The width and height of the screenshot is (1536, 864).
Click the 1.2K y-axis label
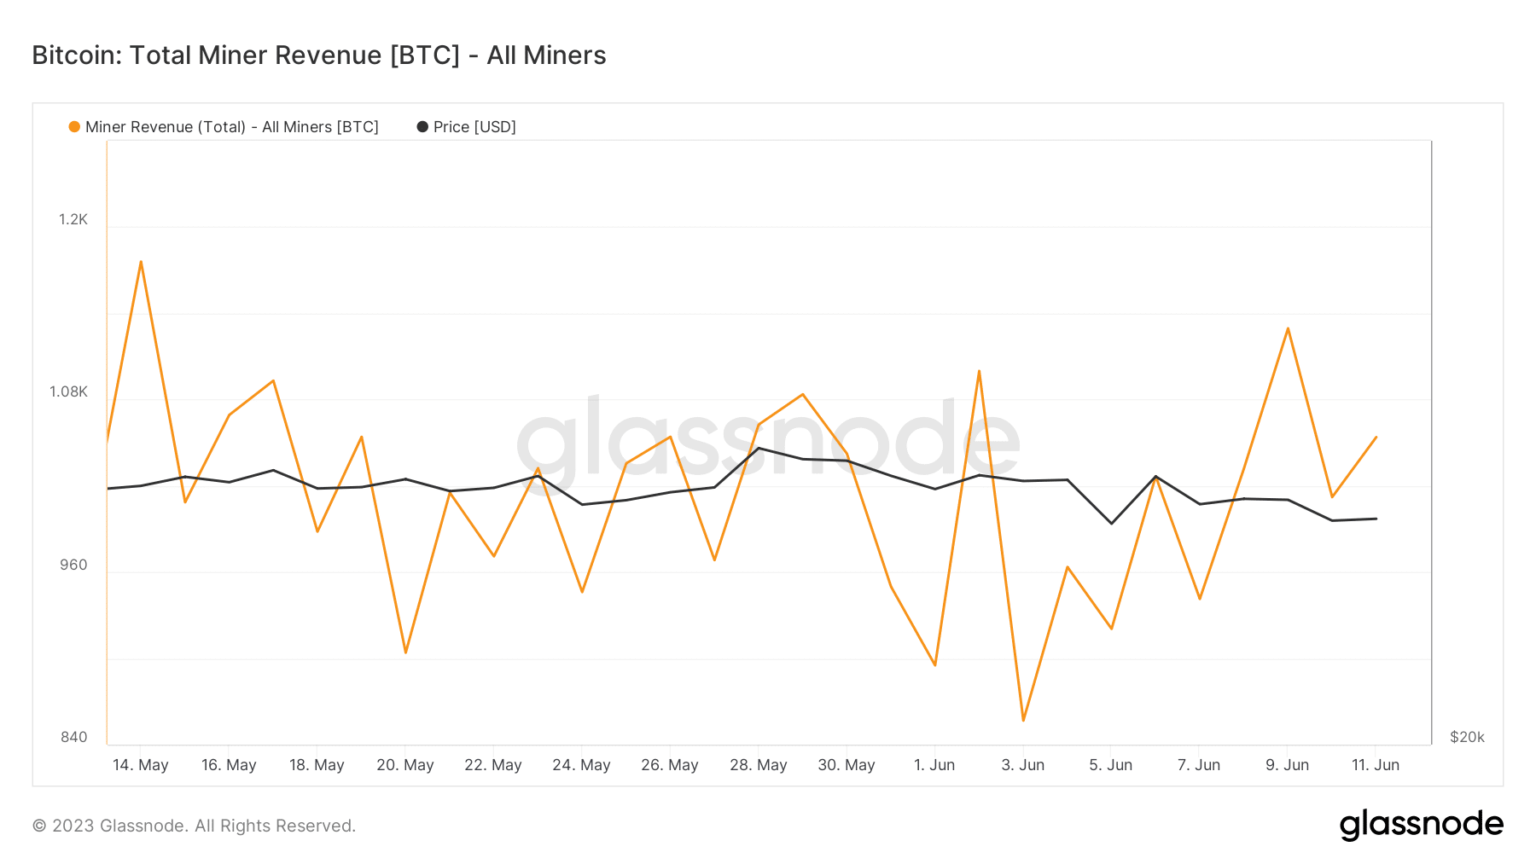(x=73, y=220)
